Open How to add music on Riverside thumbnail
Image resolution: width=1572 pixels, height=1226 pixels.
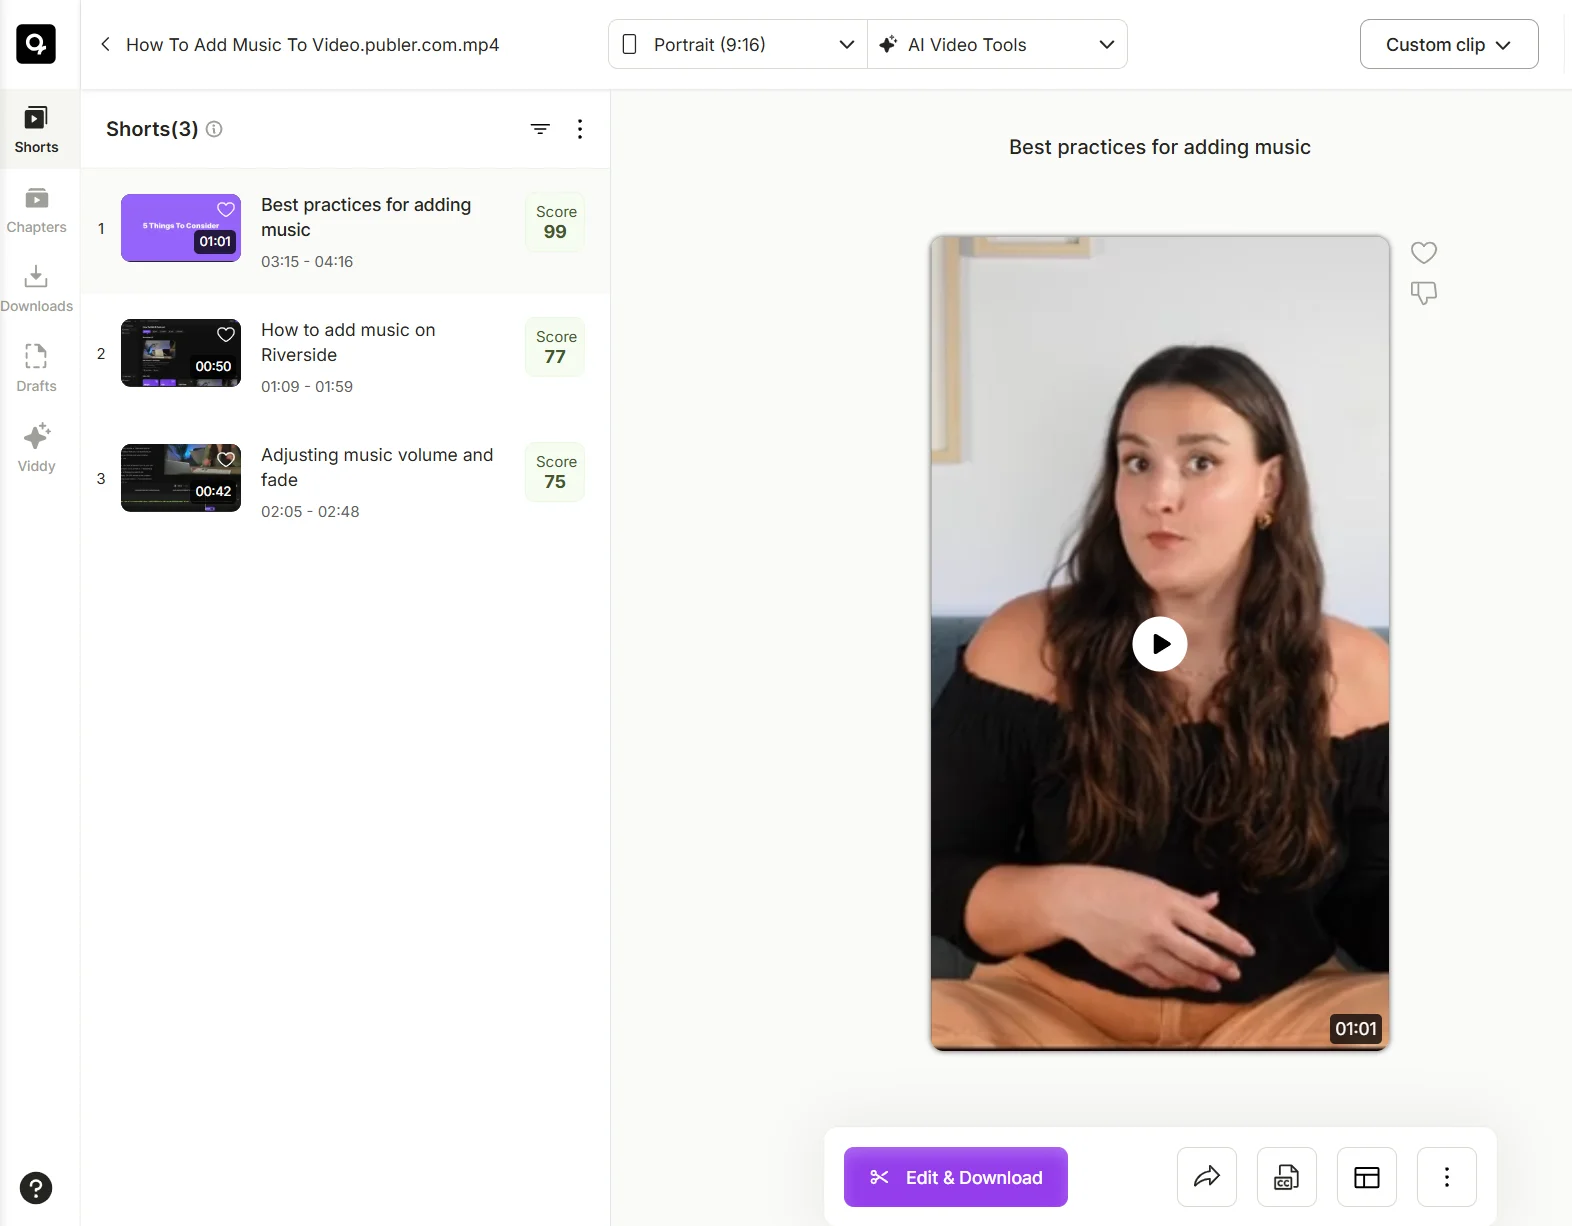pos(181,353)
